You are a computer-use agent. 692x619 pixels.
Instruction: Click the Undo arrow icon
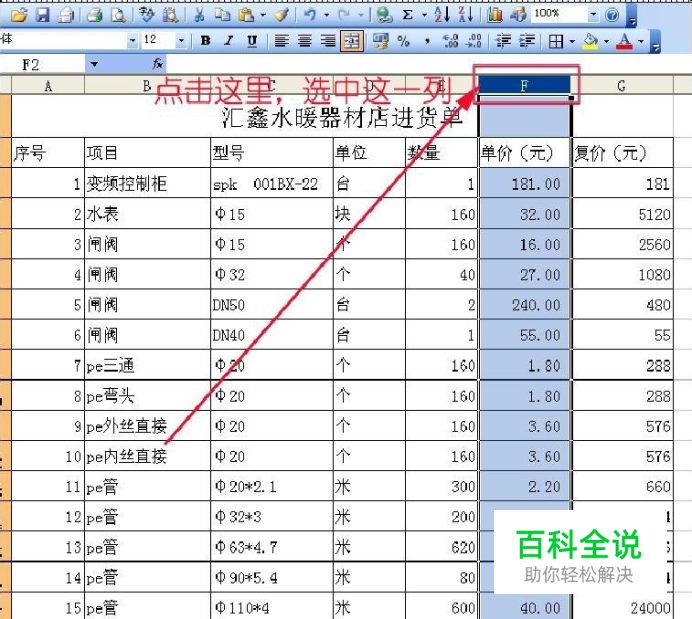pos(310,15)
